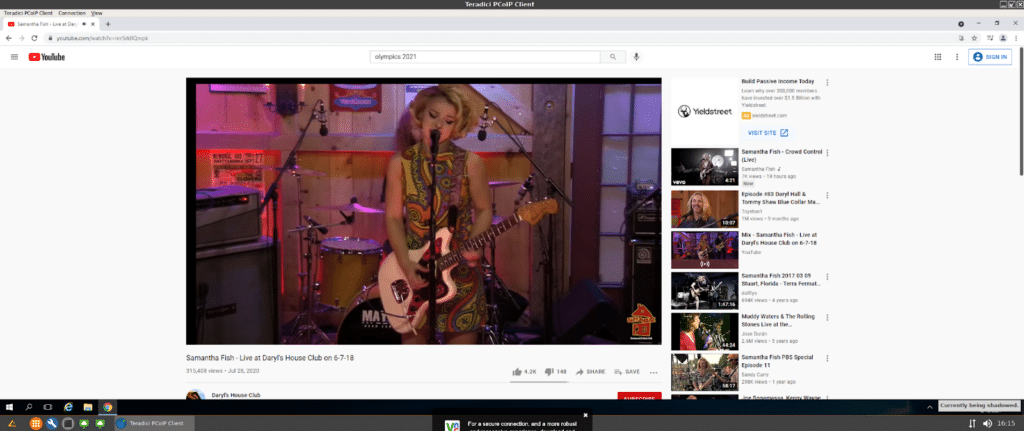Select the Samantha Fish browser tab
The width and height of the screenshot is (1024, 431).
[x=51, y=24]
